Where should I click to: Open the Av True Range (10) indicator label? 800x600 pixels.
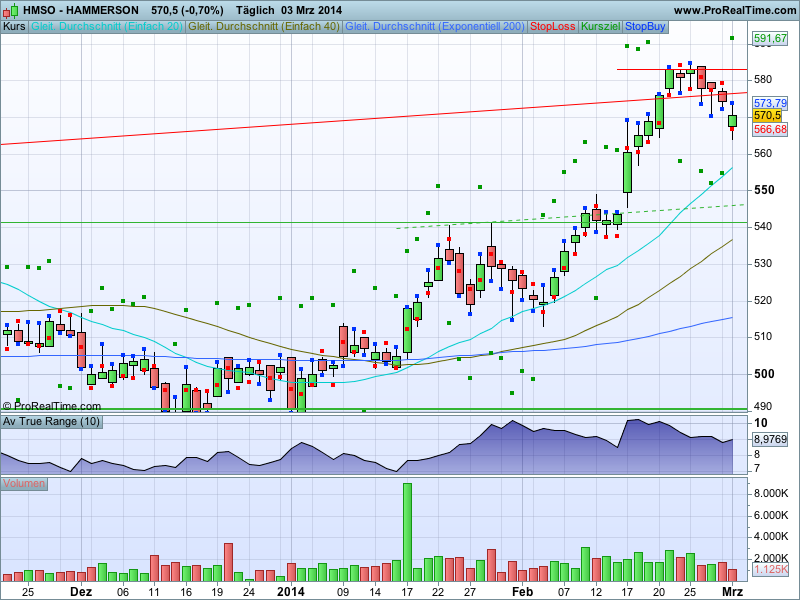pyautogui.click(x=50, y=421)
